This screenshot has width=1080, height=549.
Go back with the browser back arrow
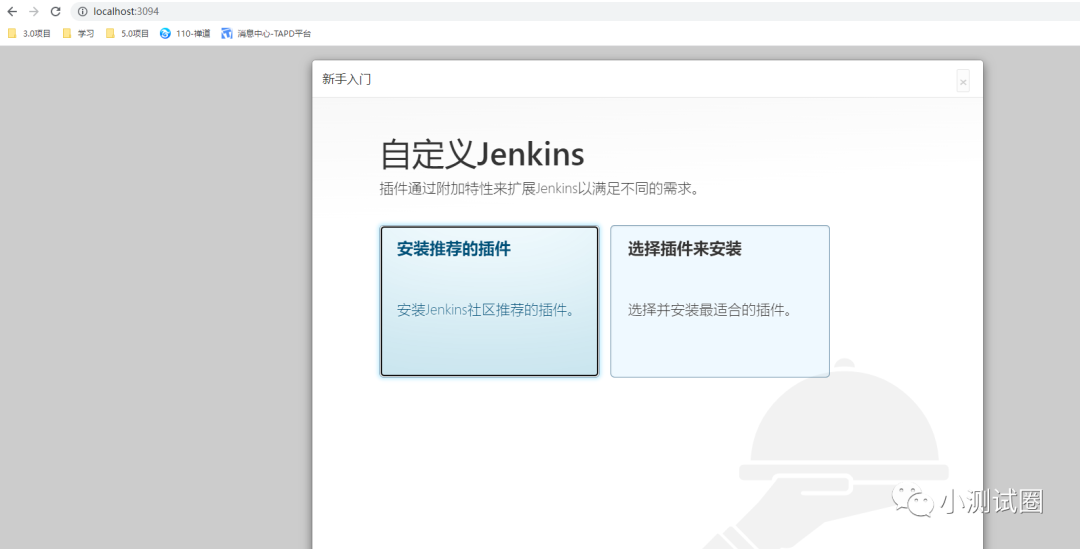tap(12, 11)
